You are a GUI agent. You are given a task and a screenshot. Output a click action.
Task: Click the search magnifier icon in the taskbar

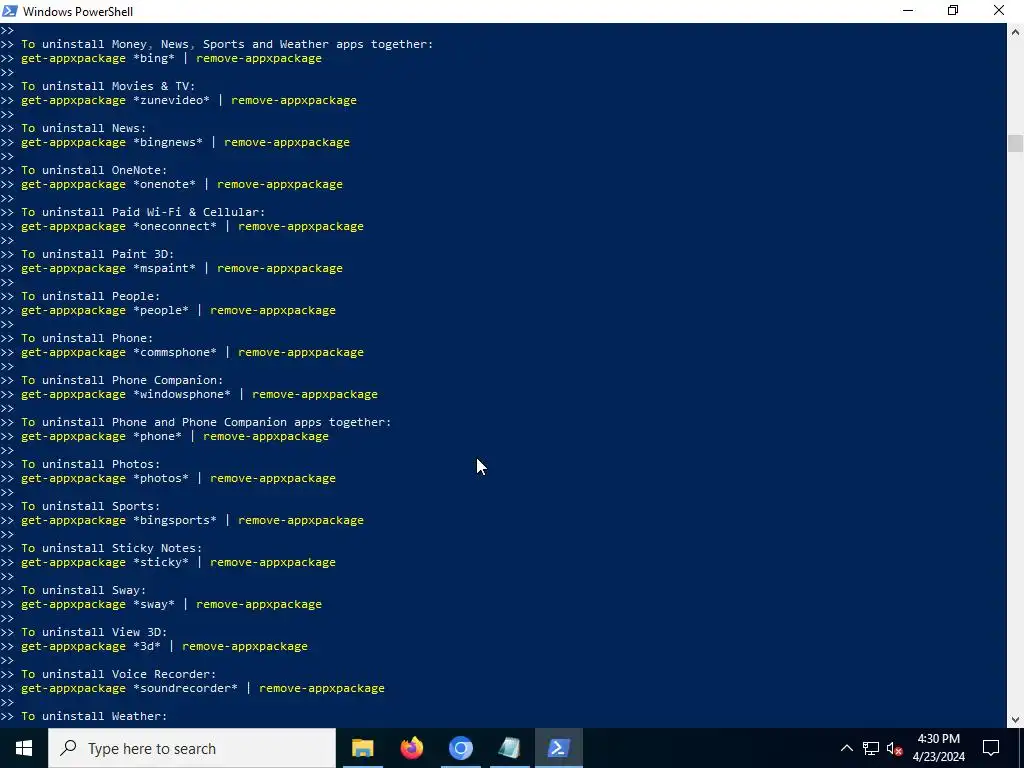(x=68, y=748)
